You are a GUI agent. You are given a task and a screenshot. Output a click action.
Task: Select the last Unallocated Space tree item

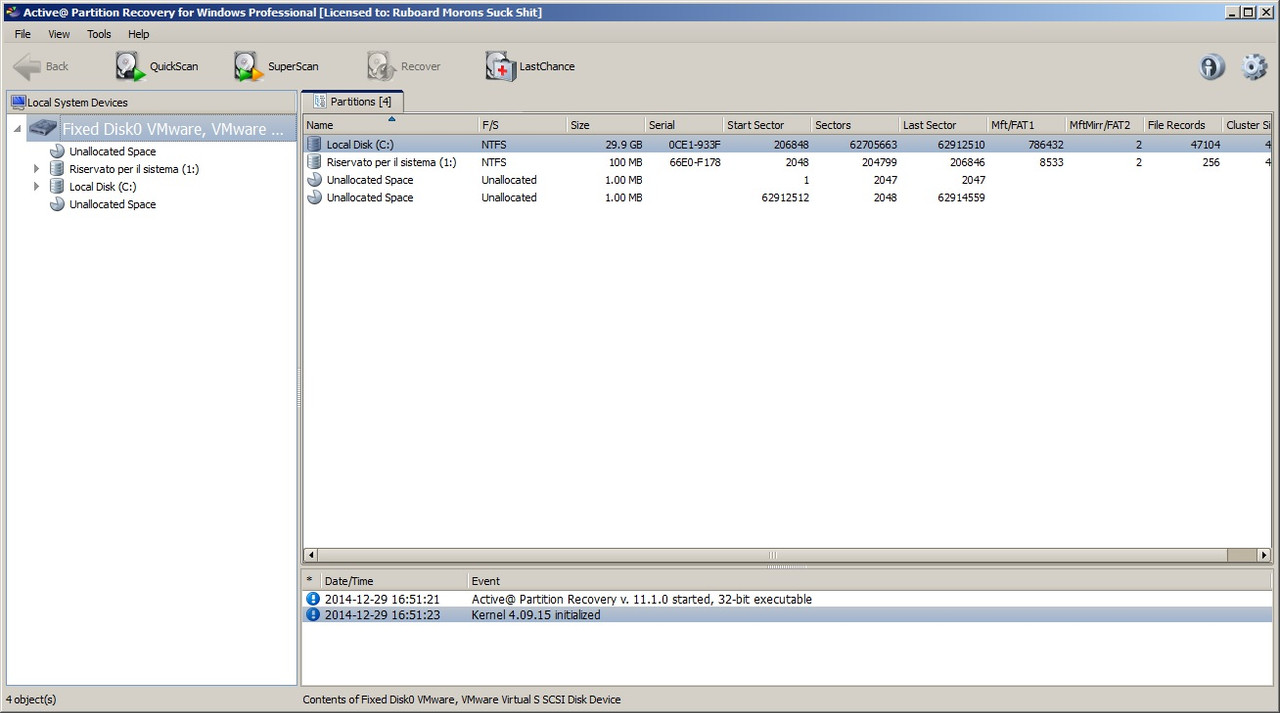(112, 204)
